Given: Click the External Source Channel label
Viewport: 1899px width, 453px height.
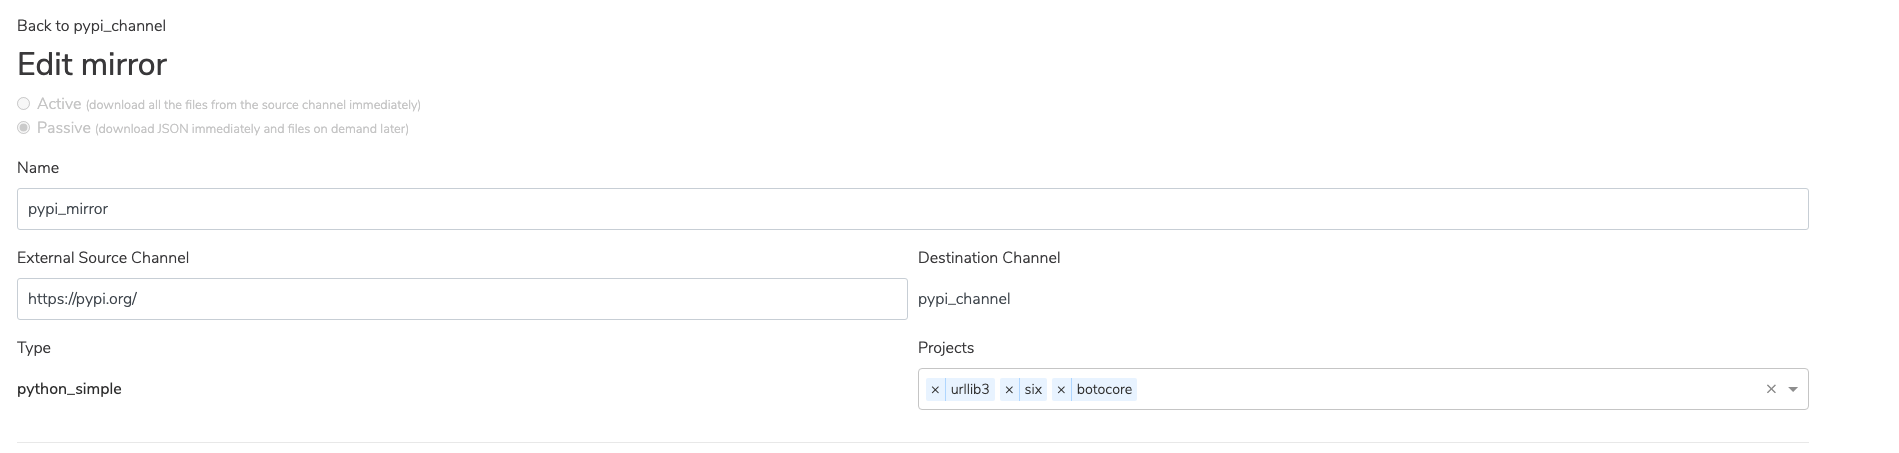Looking at the screenshot, I should tap(103, 258).
